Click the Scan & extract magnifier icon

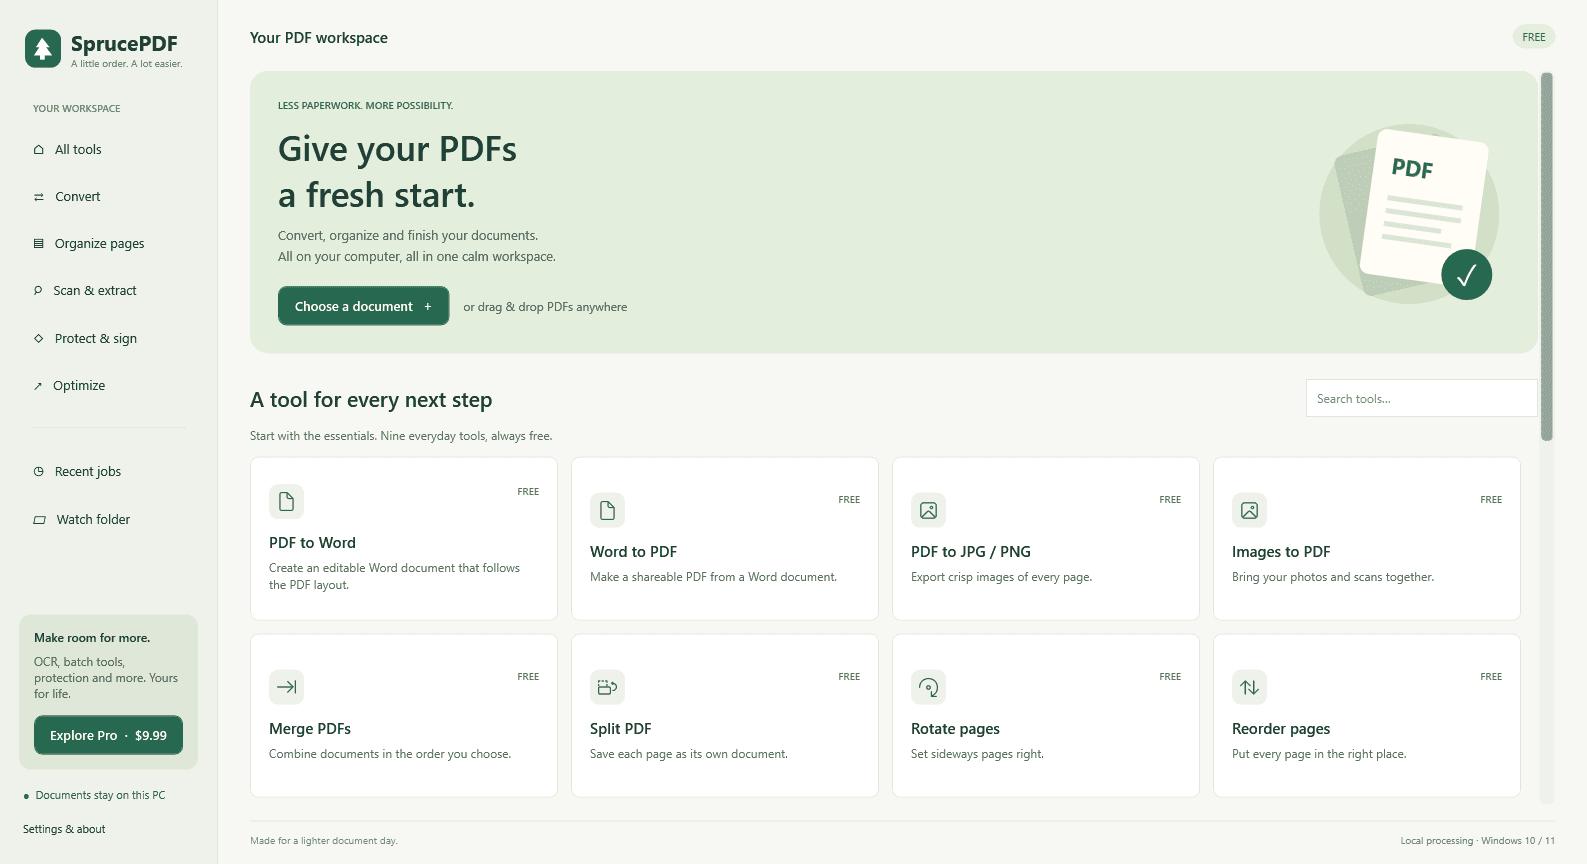pos(38,291)
